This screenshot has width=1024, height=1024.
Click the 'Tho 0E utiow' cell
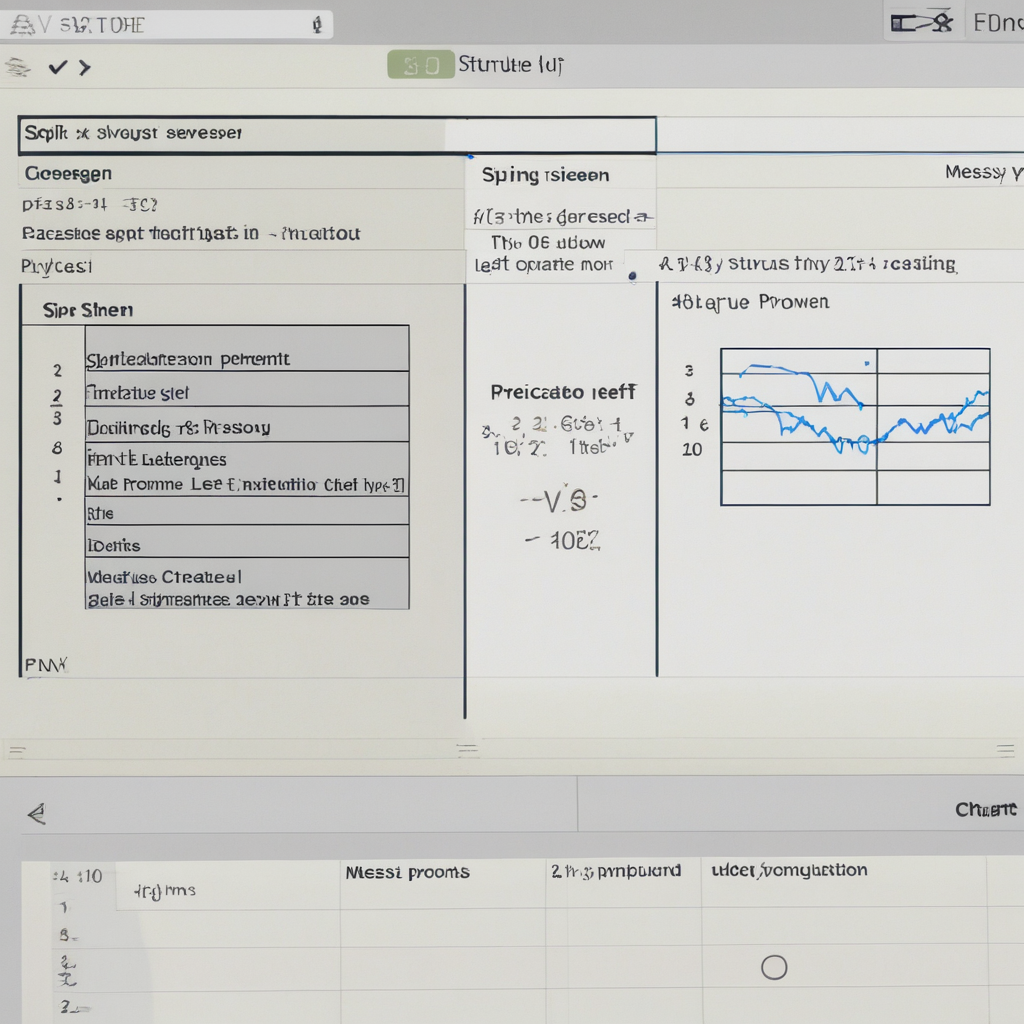point(547,243)
